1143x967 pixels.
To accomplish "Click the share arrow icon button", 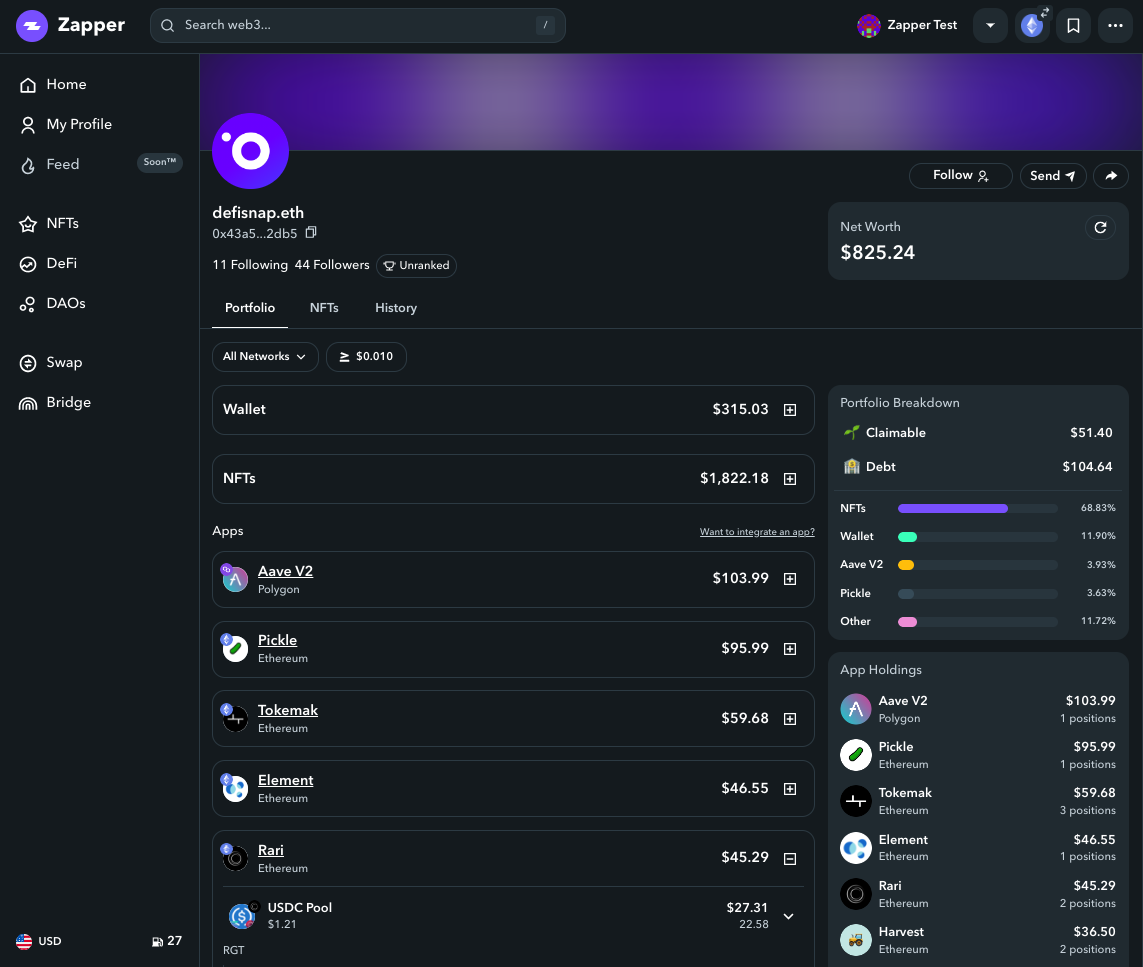I will [1111, 176].
